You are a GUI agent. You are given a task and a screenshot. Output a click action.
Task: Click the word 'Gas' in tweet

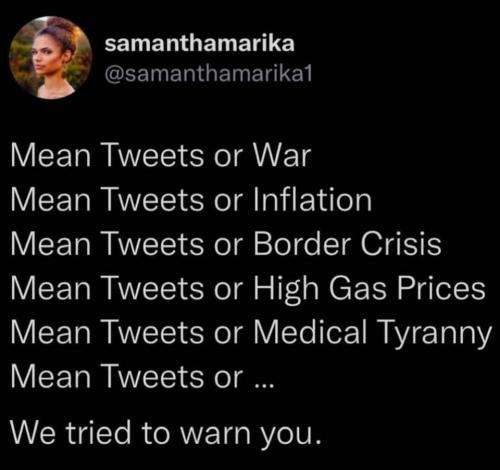(x=358, y=289)
